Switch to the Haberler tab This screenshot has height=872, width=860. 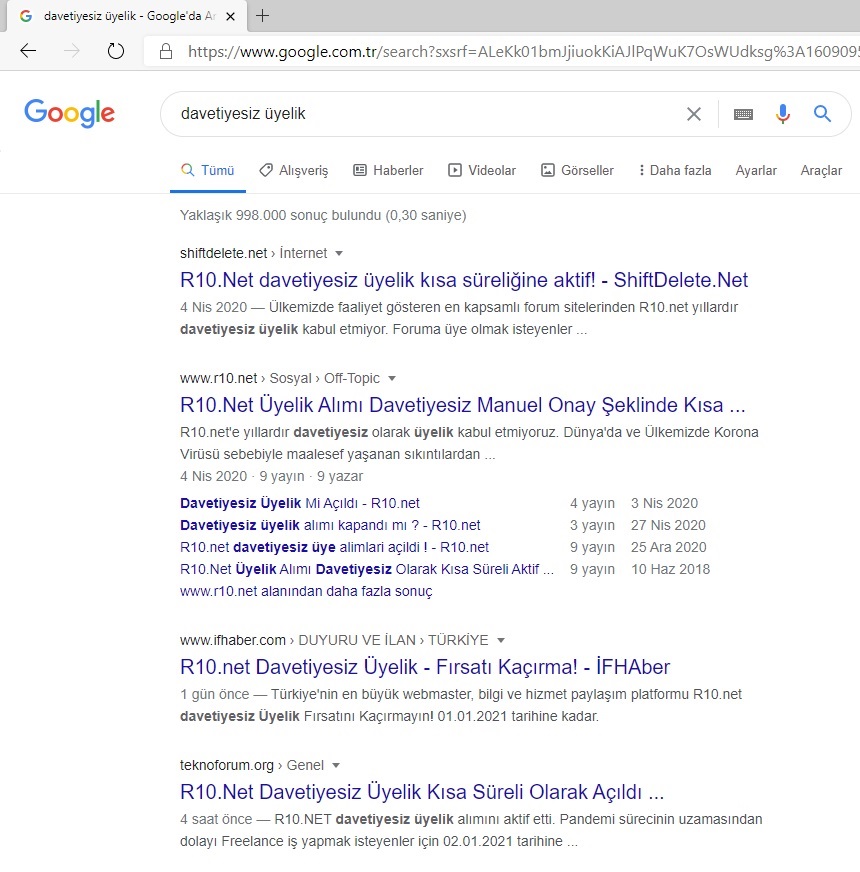388,170
